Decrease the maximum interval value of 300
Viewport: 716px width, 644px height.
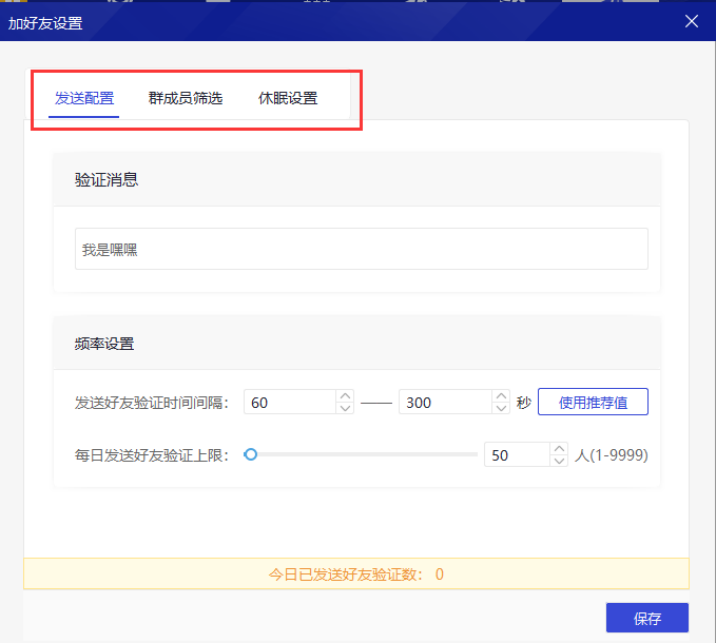(x=501, y=408)
